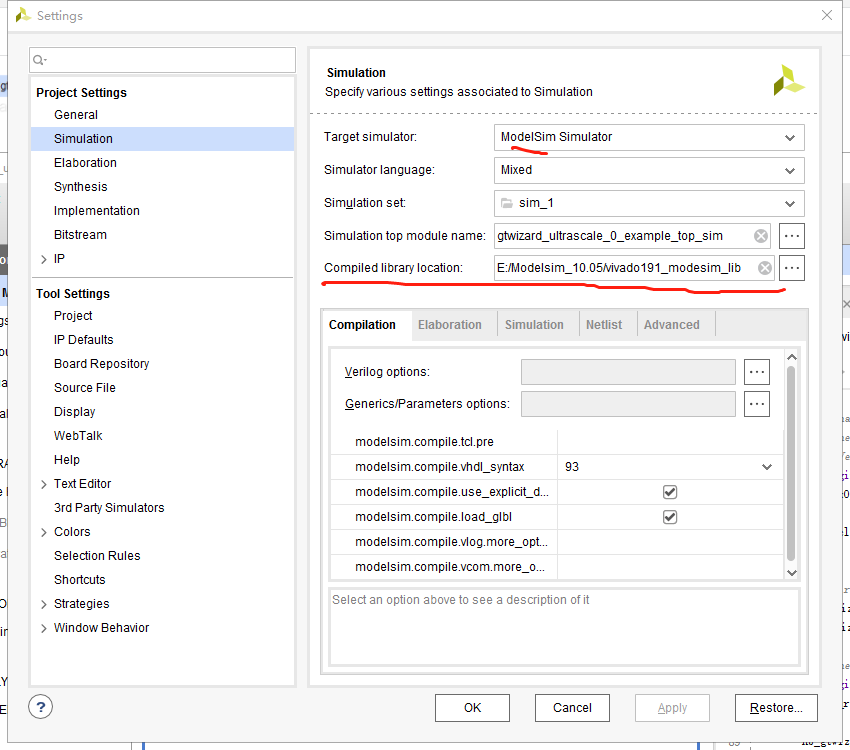
Task: Select Bitstream in the settings tree
Action: tap(80, 235)
